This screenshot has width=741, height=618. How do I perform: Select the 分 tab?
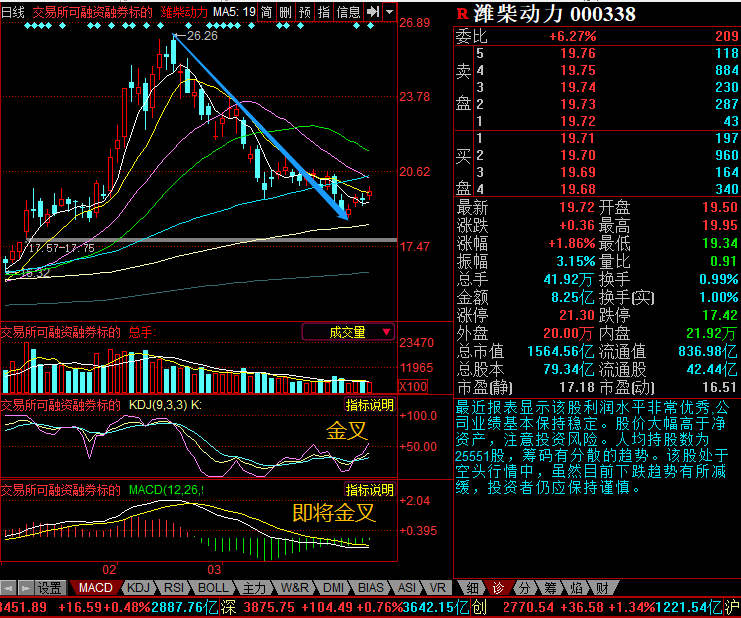[524, 588]
